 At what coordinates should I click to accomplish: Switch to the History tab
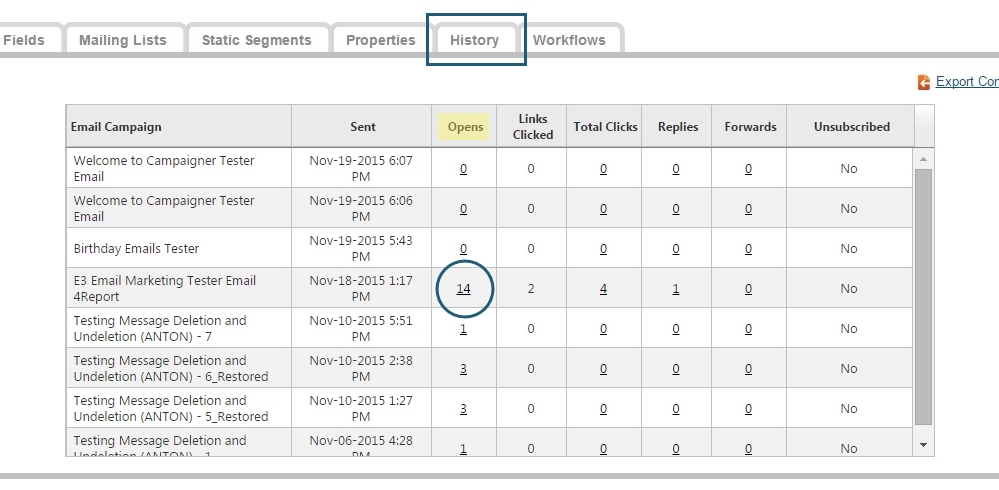tap(474, 40)
